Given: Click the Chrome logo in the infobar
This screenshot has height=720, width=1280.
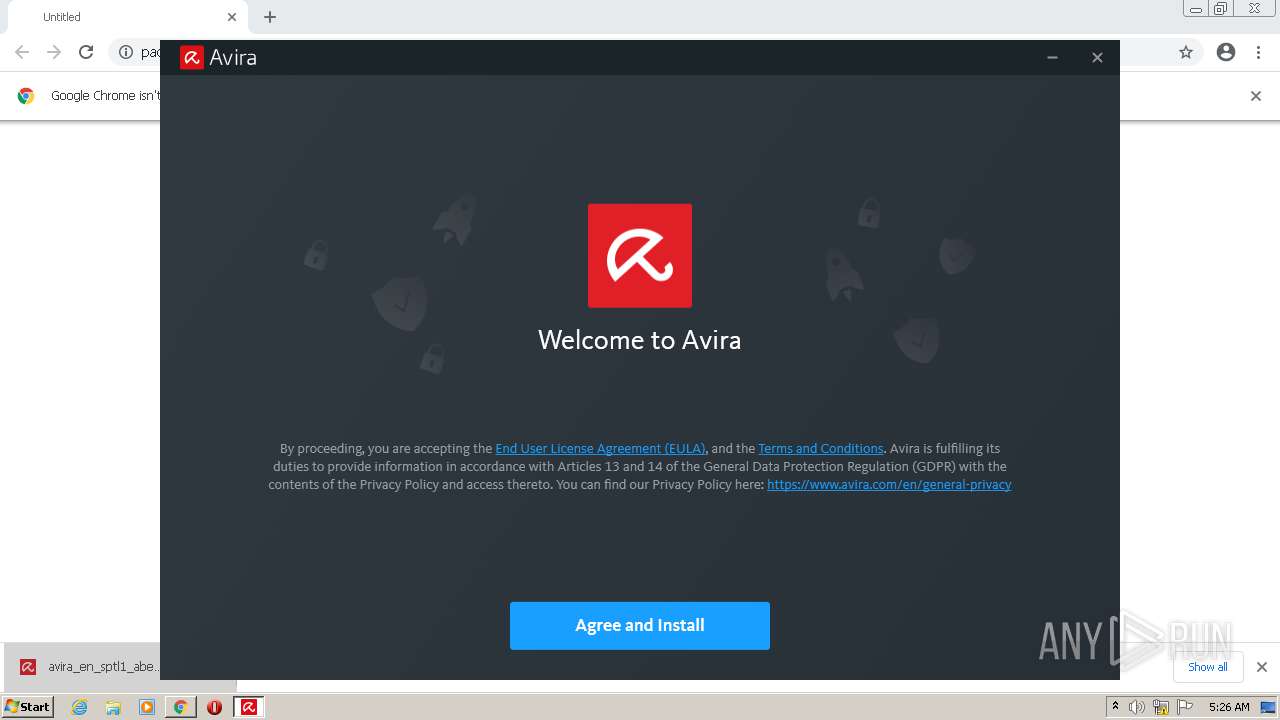Looking at the screenshot, I should [26, 96].
